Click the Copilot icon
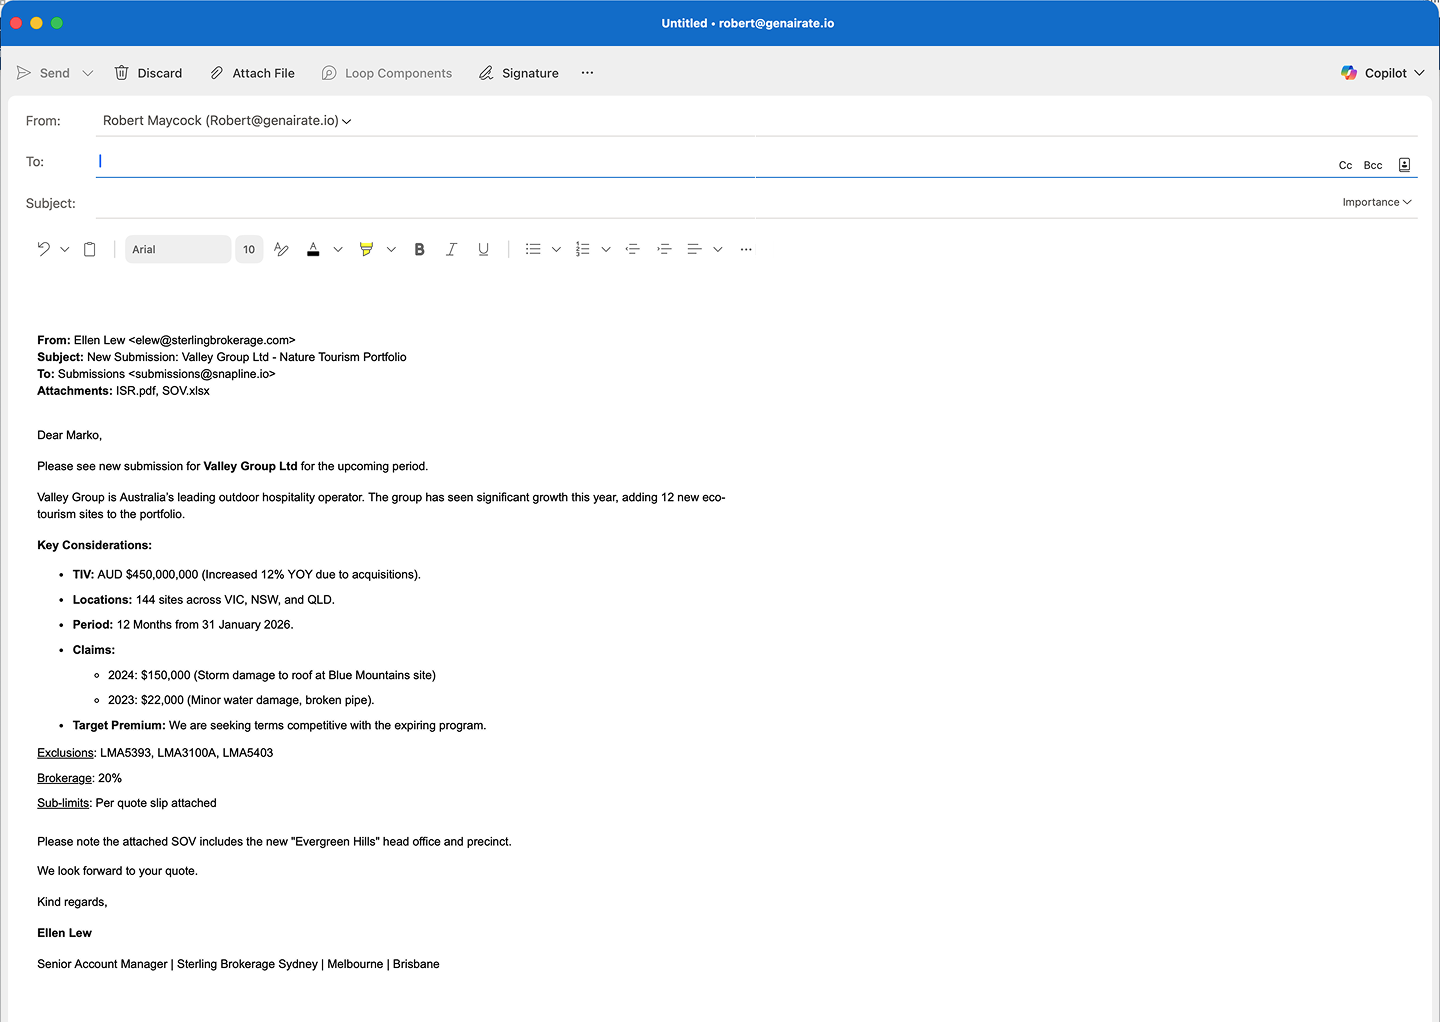This screenshot has width=1440, height=1024. click(1349, 73)
